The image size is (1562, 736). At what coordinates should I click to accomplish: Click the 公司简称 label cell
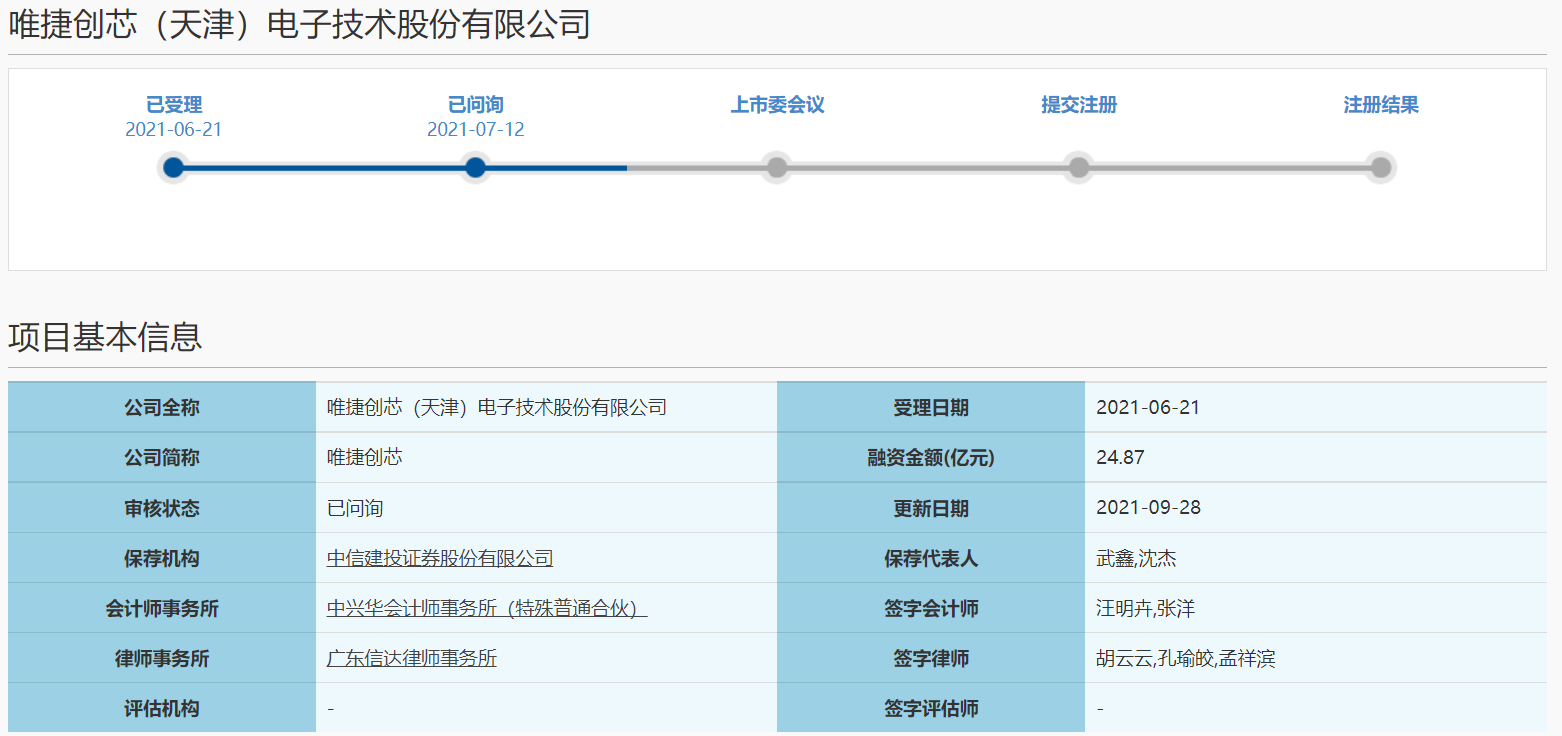coord(162,458)
